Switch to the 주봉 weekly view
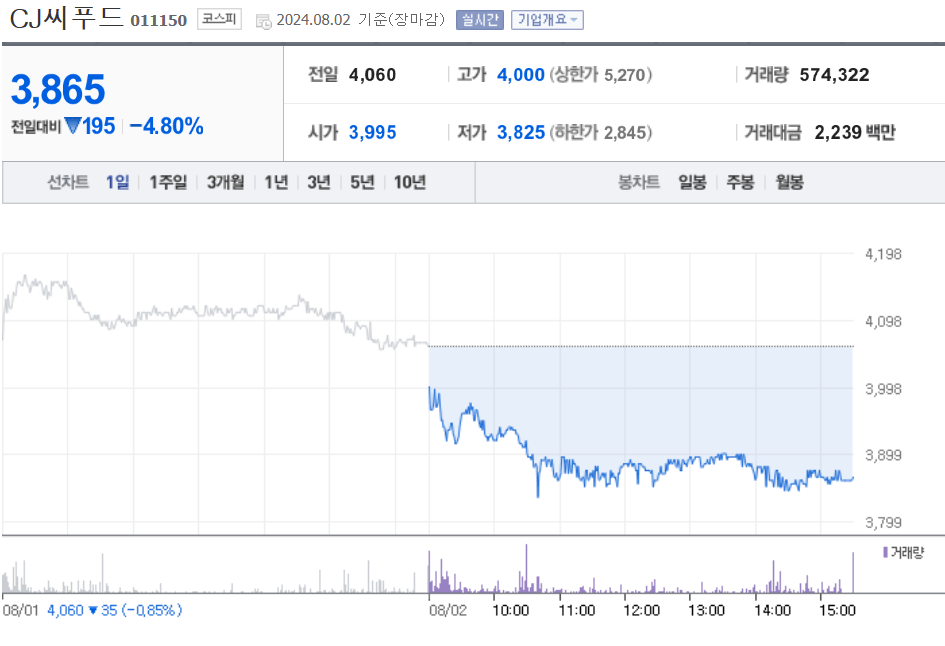The height and width of the screenshot is (646, 945). 739,183
